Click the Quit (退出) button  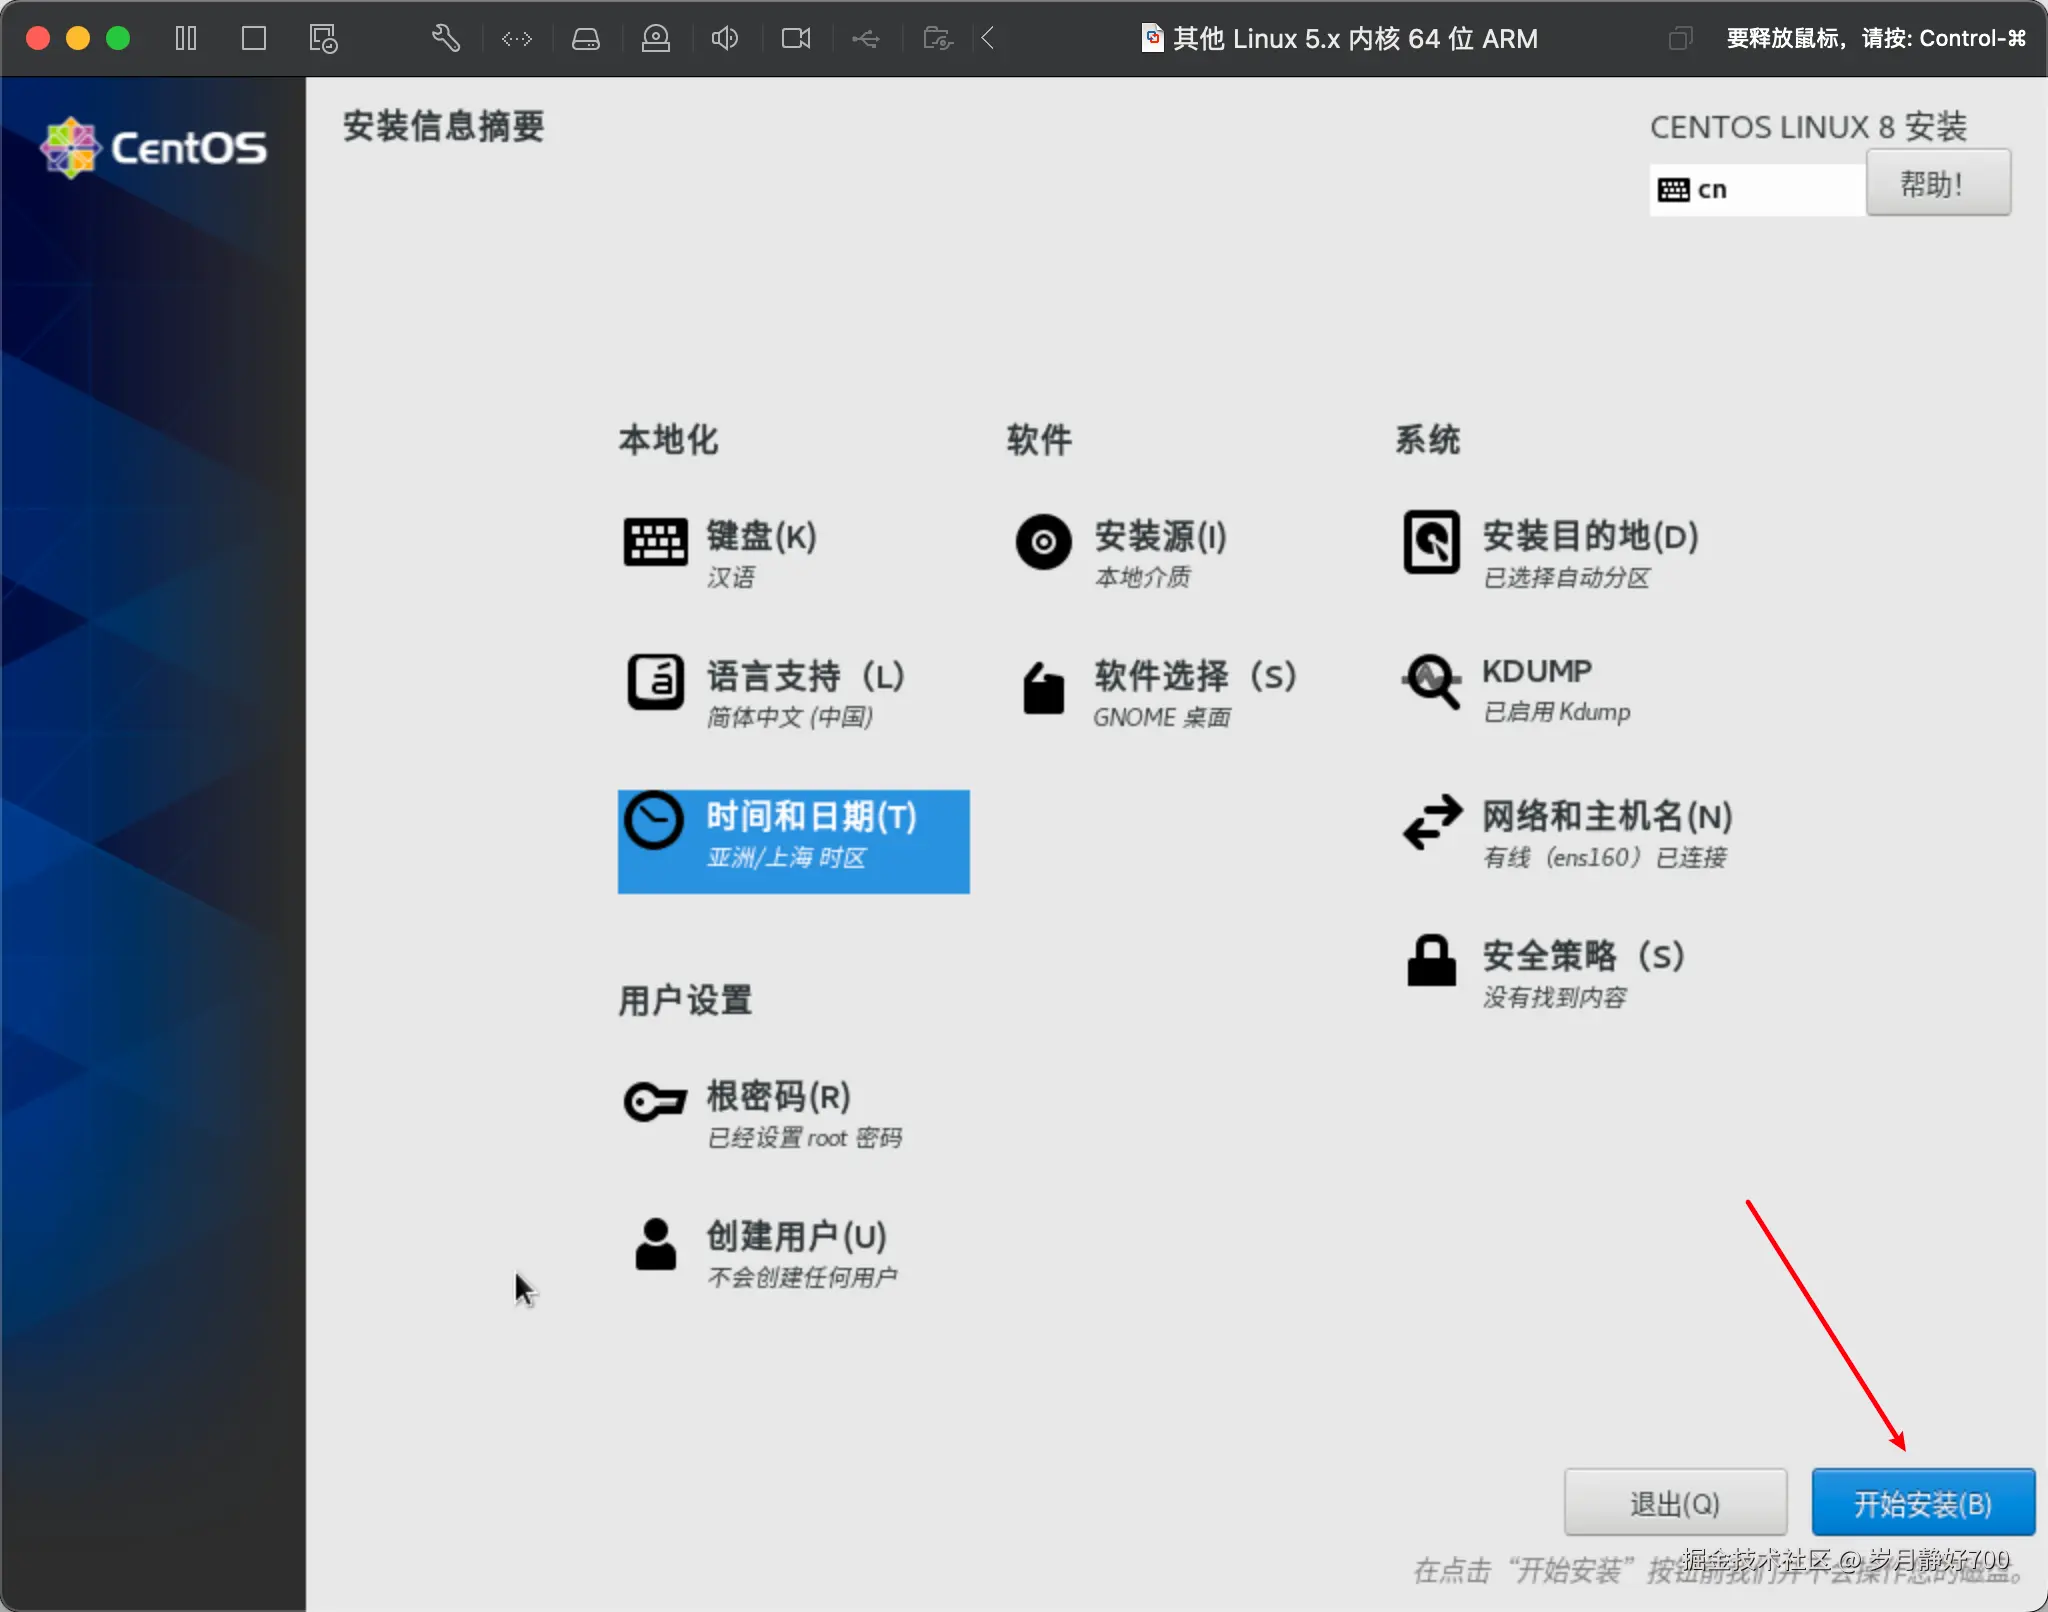click(1674, 1502)
